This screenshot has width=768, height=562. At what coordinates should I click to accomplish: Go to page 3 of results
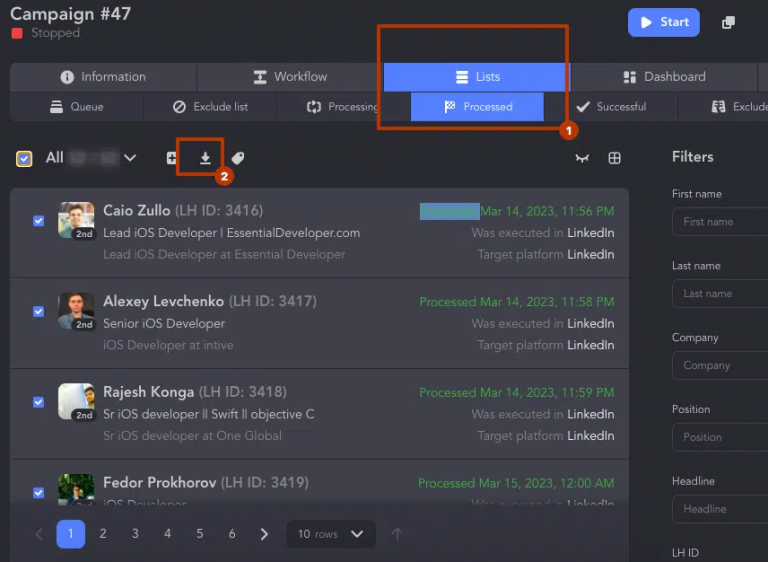(135, 534)
